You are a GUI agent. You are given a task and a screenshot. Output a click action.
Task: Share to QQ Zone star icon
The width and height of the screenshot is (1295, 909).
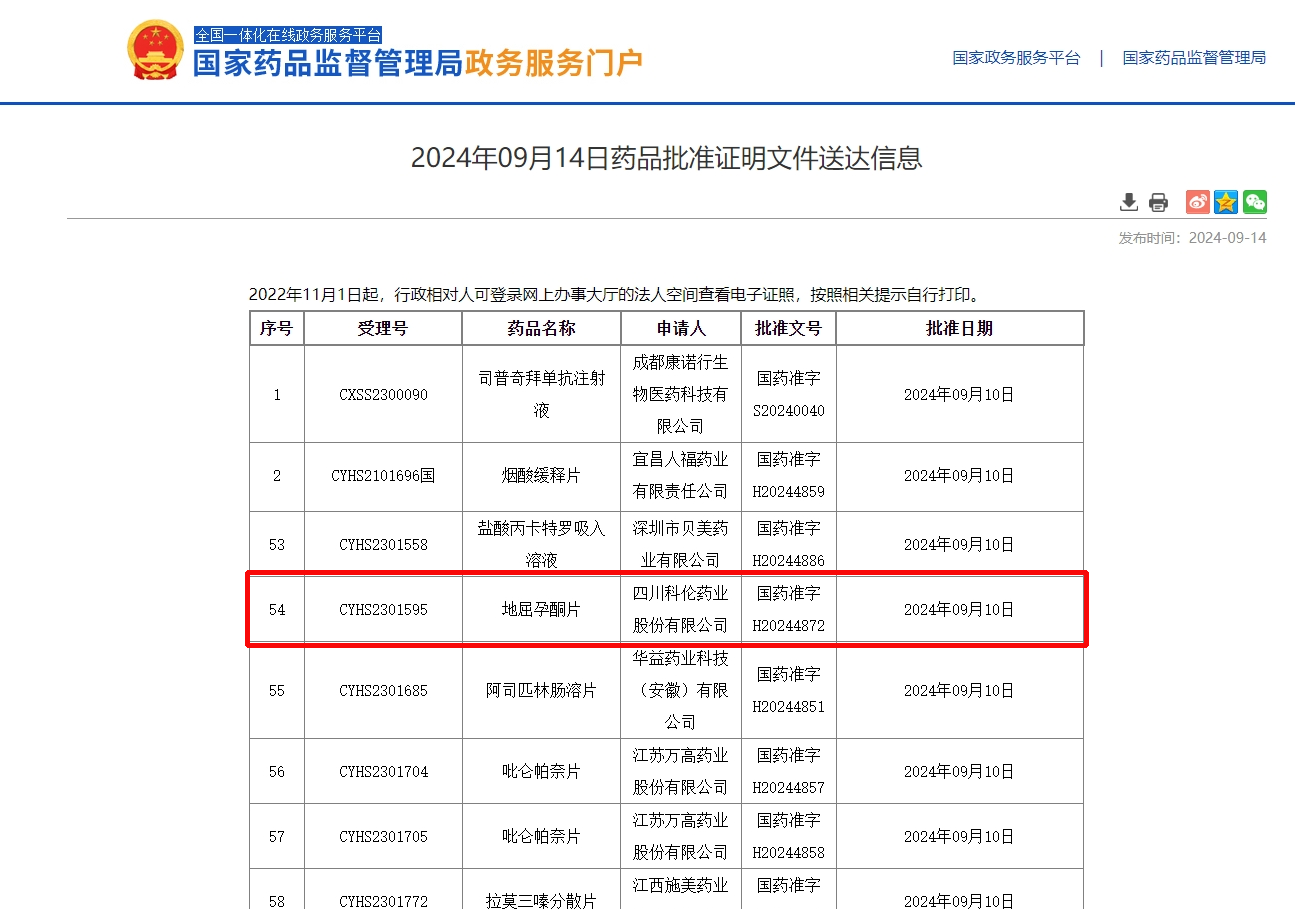1226,202
